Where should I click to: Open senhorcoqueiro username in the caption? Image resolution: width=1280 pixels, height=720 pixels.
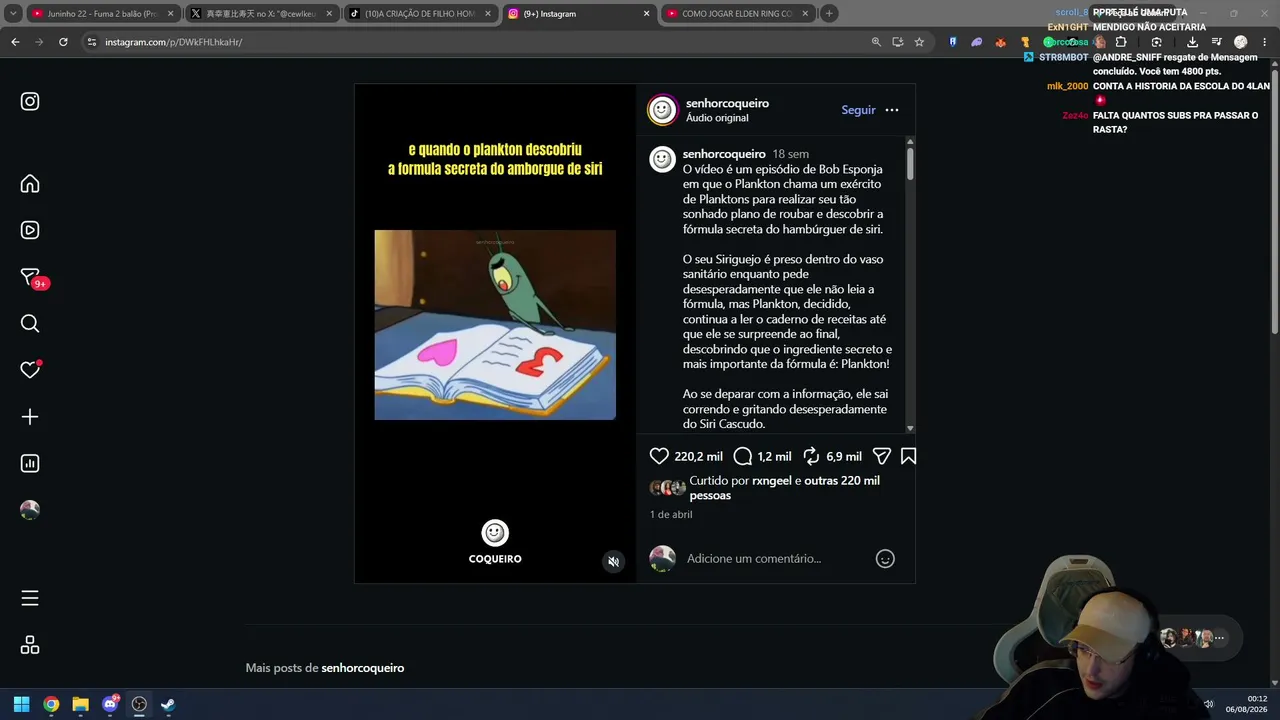click(x=724, y=154)
